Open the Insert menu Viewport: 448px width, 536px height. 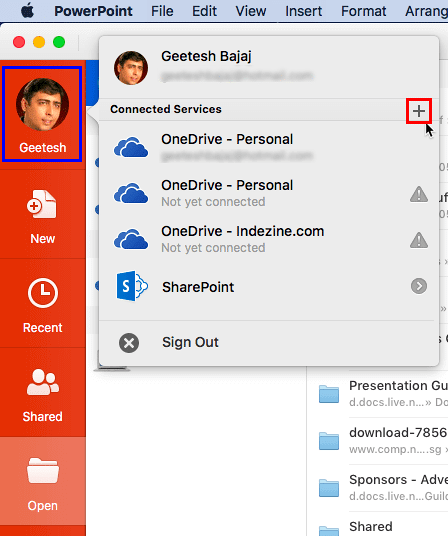point(303,11)
